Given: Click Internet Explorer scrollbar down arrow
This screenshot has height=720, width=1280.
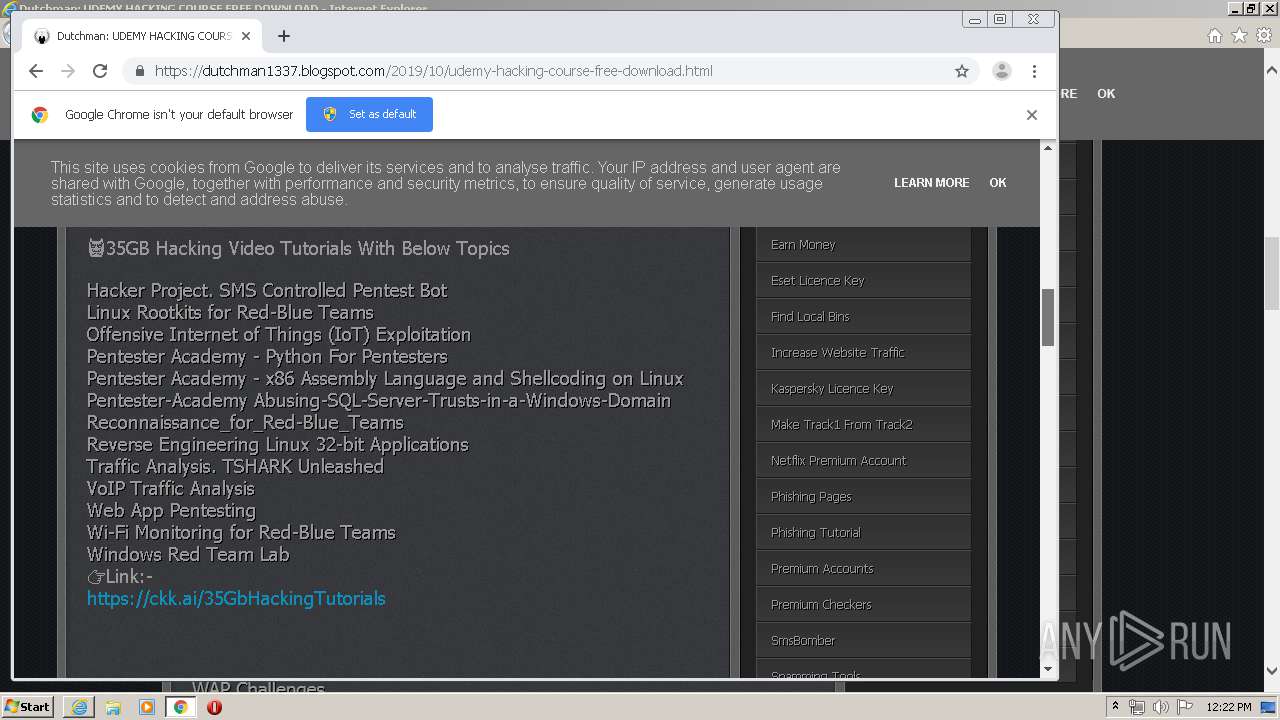Looking at the screenshot, I should pos(1272,671).
